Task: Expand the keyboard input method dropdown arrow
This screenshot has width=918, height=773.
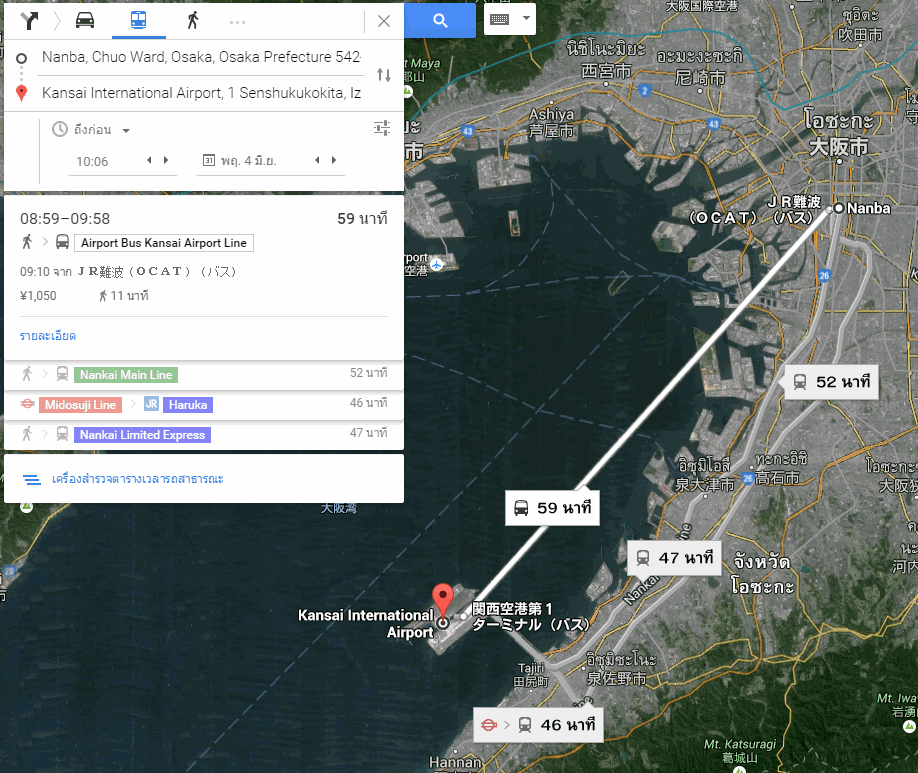Action: [526, 18]
